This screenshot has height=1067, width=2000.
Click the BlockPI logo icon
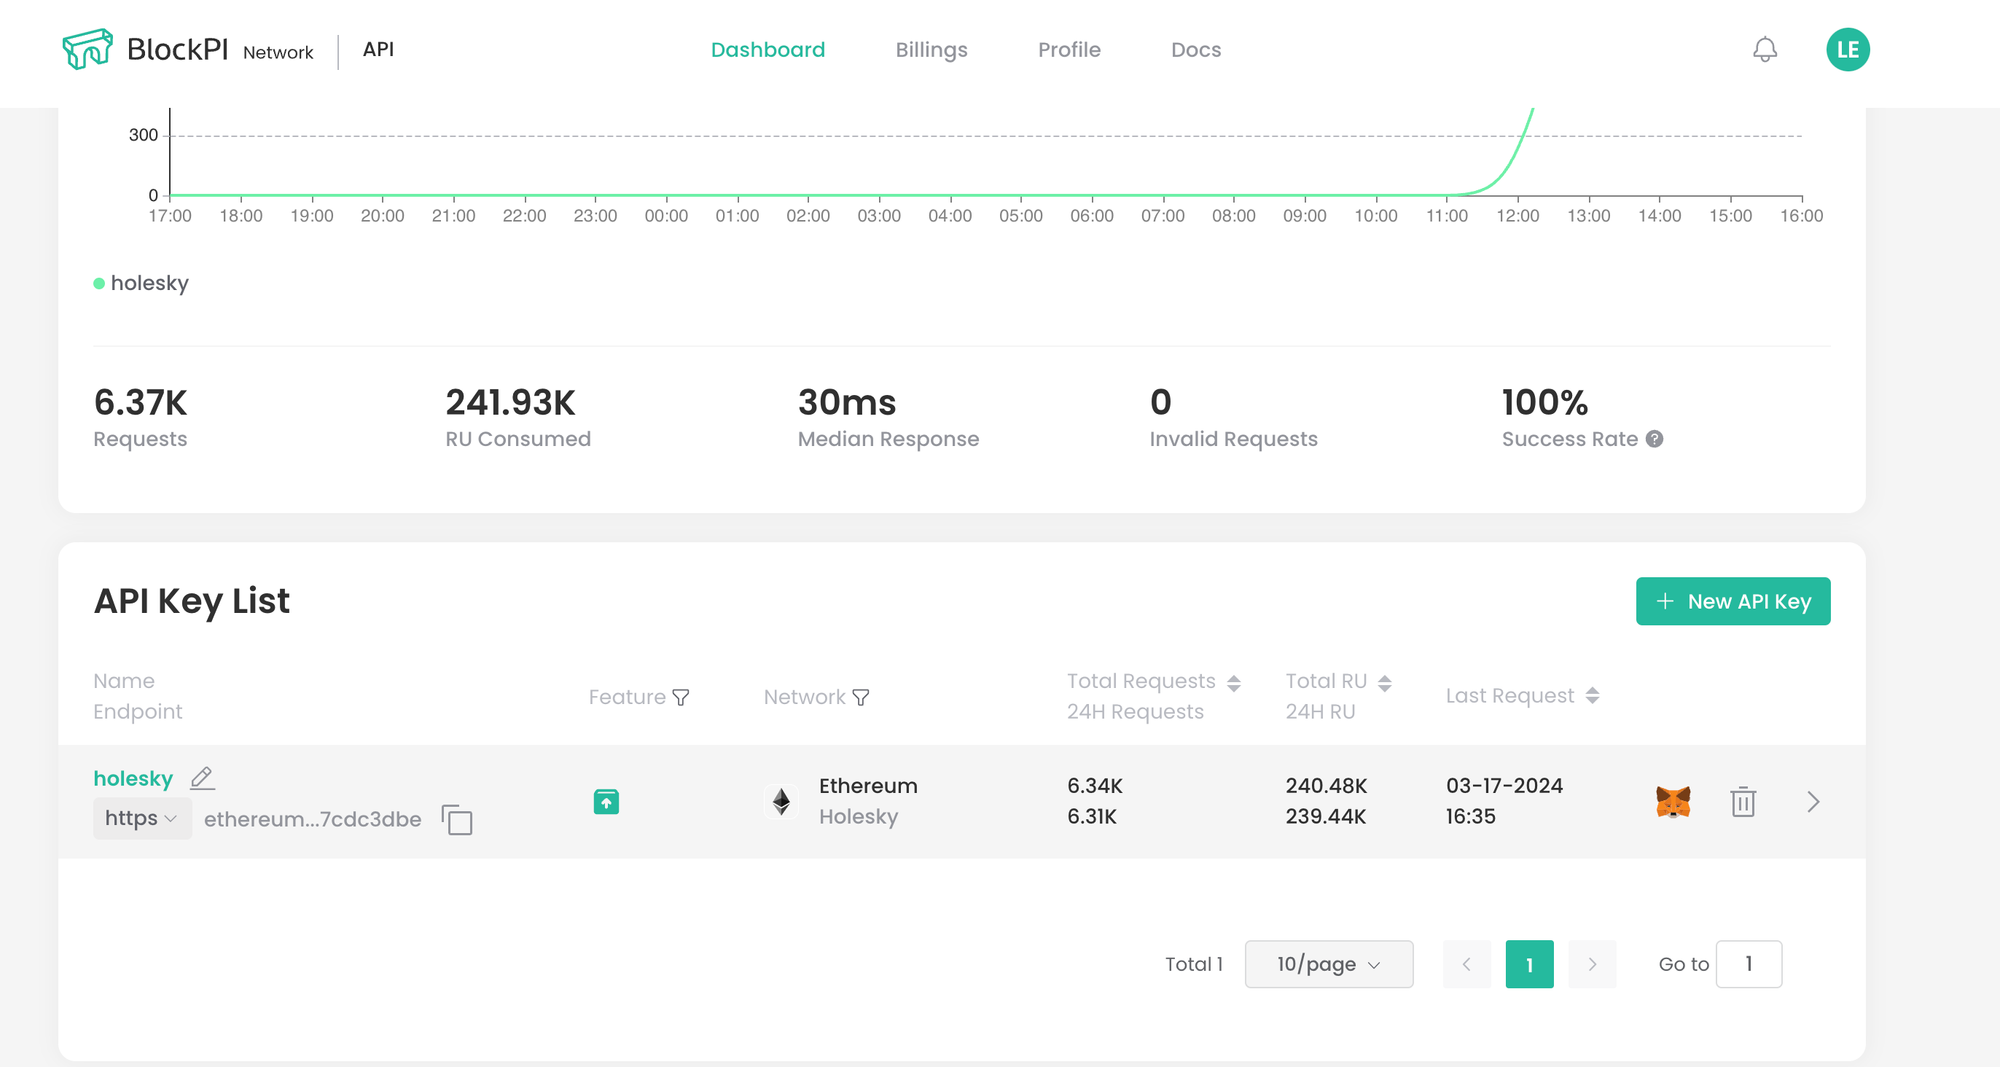pos(87,49)
